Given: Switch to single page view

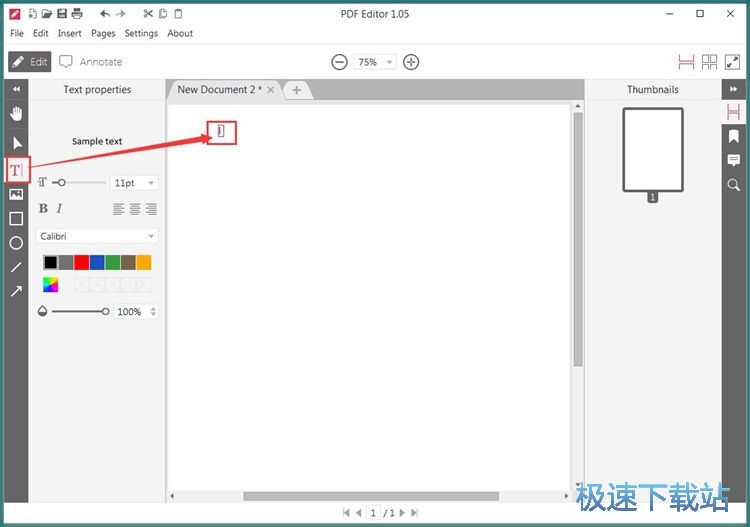Looking at the screenshot, I should tap(686, 62).
